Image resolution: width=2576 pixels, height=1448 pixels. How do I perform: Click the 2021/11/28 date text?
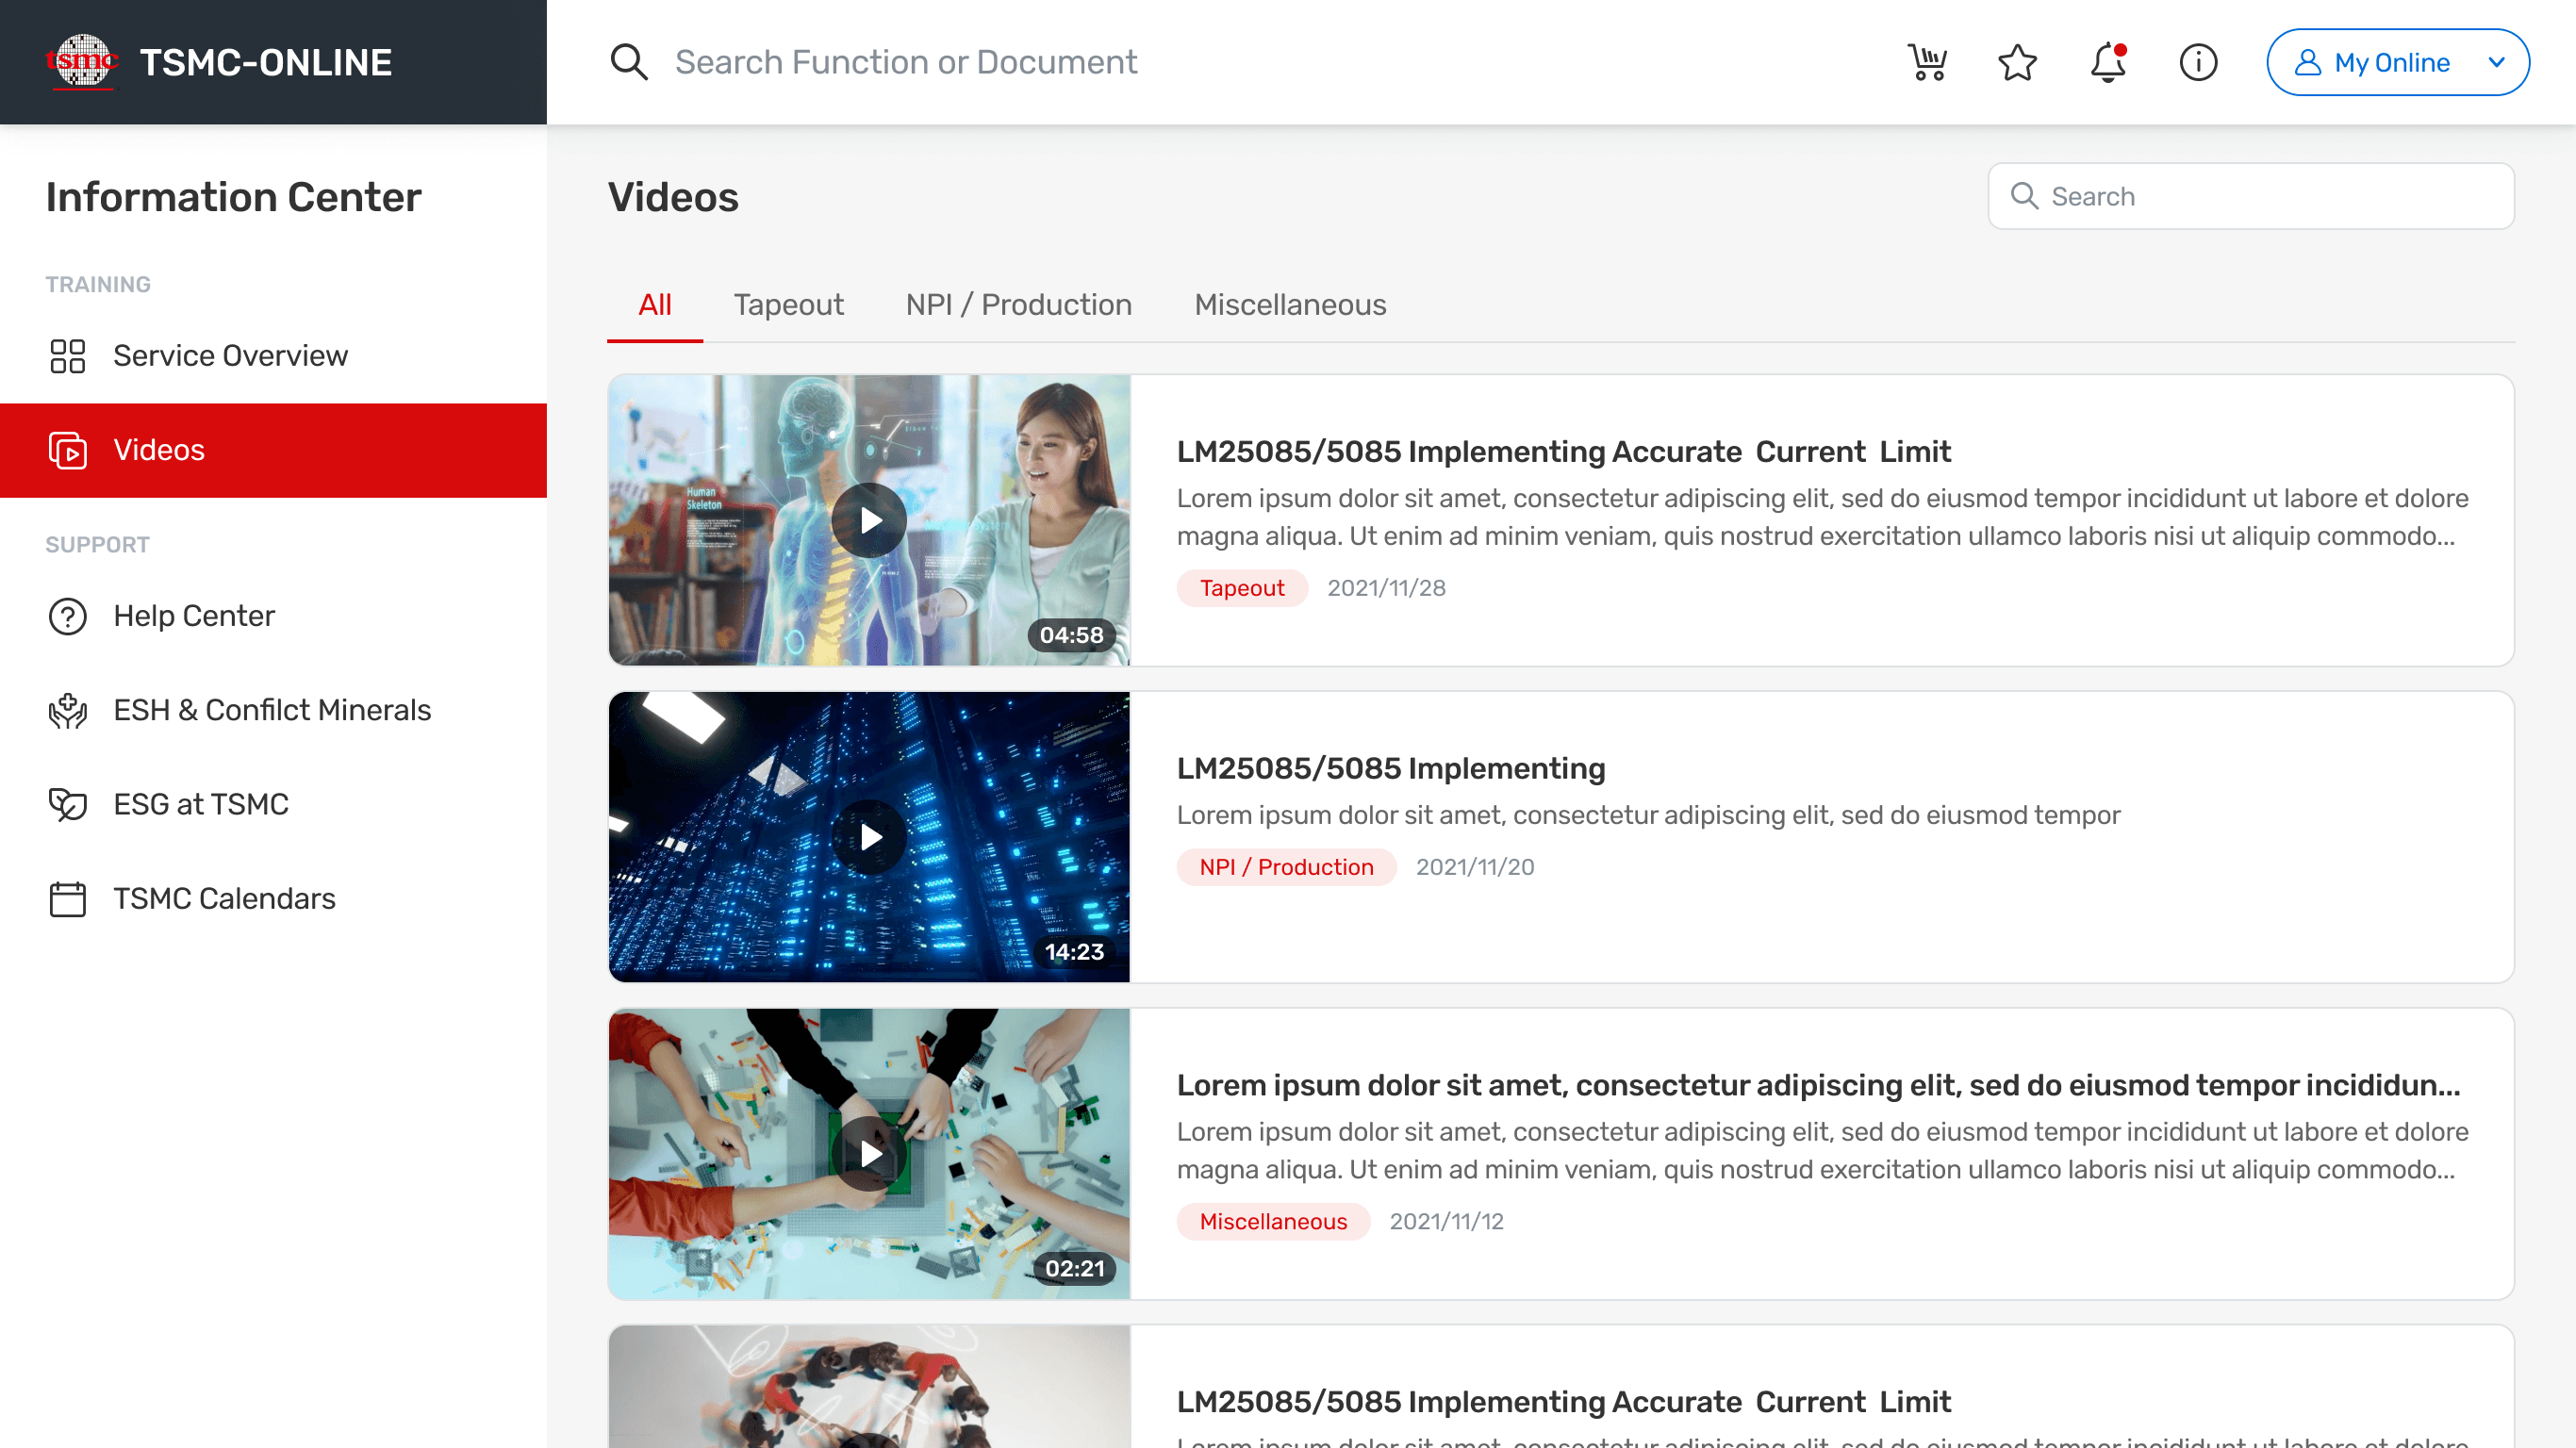click(1386, 588)
